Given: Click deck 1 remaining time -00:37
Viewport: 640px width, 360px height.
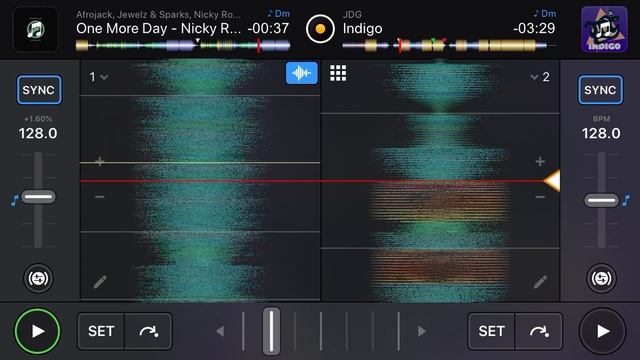Looking at the screenshot, I should [x=269, y=29].
